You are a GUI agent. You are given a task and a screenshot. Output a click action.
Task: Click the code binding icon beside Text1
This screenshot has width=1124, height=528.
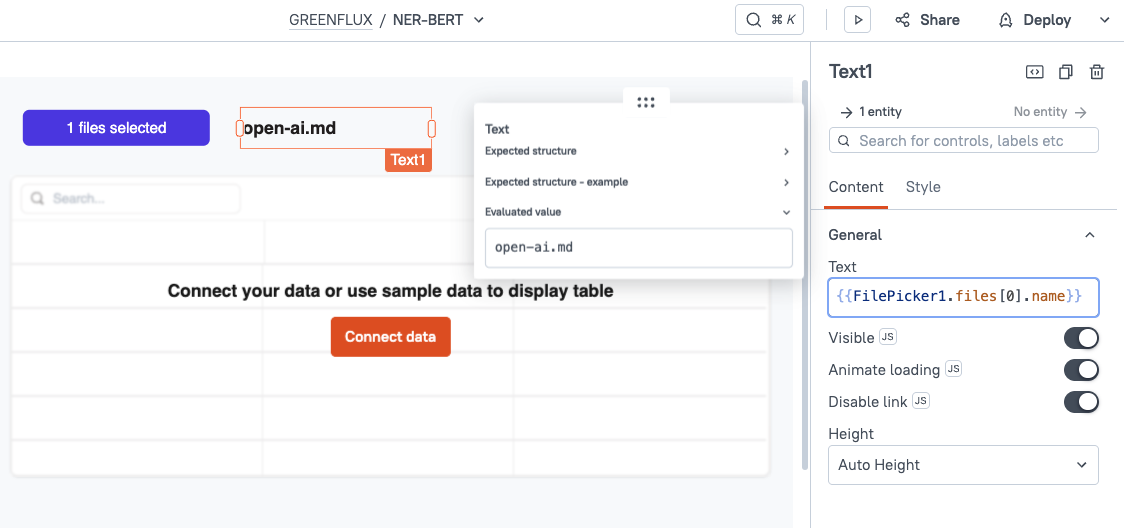click(x=1035, y=72)
